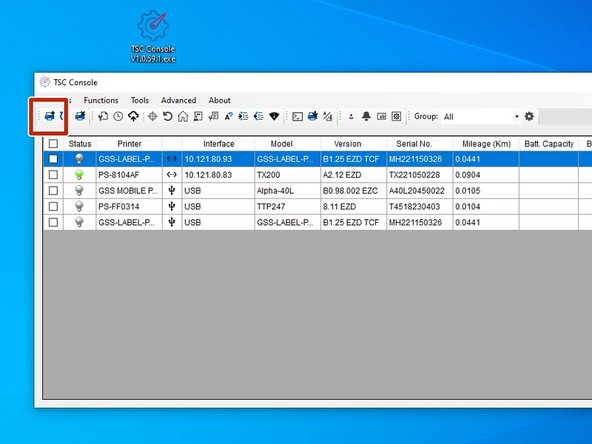
Task: Click the Model column header
Action: pos(281,144)
